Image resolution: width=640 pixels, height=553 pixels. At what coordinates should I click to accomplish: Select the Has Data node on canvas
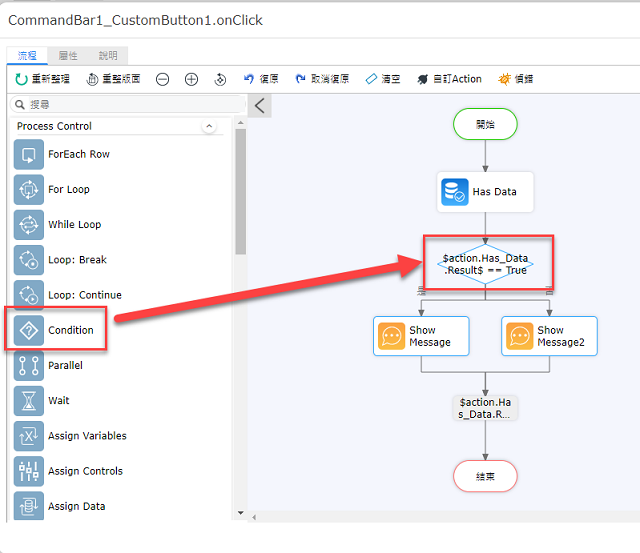click(x=485, y=192)
